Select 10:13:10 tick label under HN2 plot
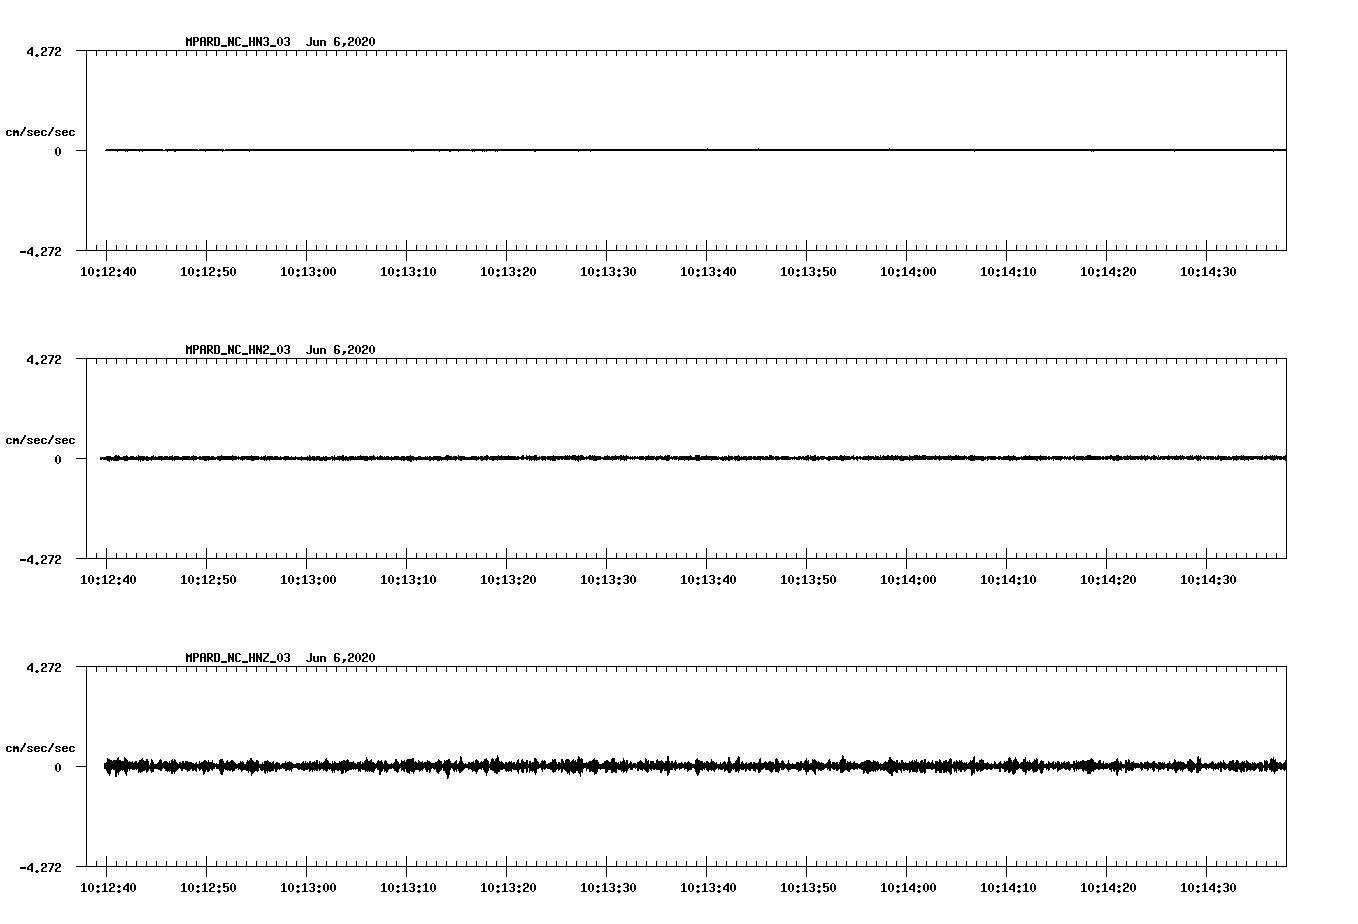This screenshot has width=1358, height=924. coord(408,580)
